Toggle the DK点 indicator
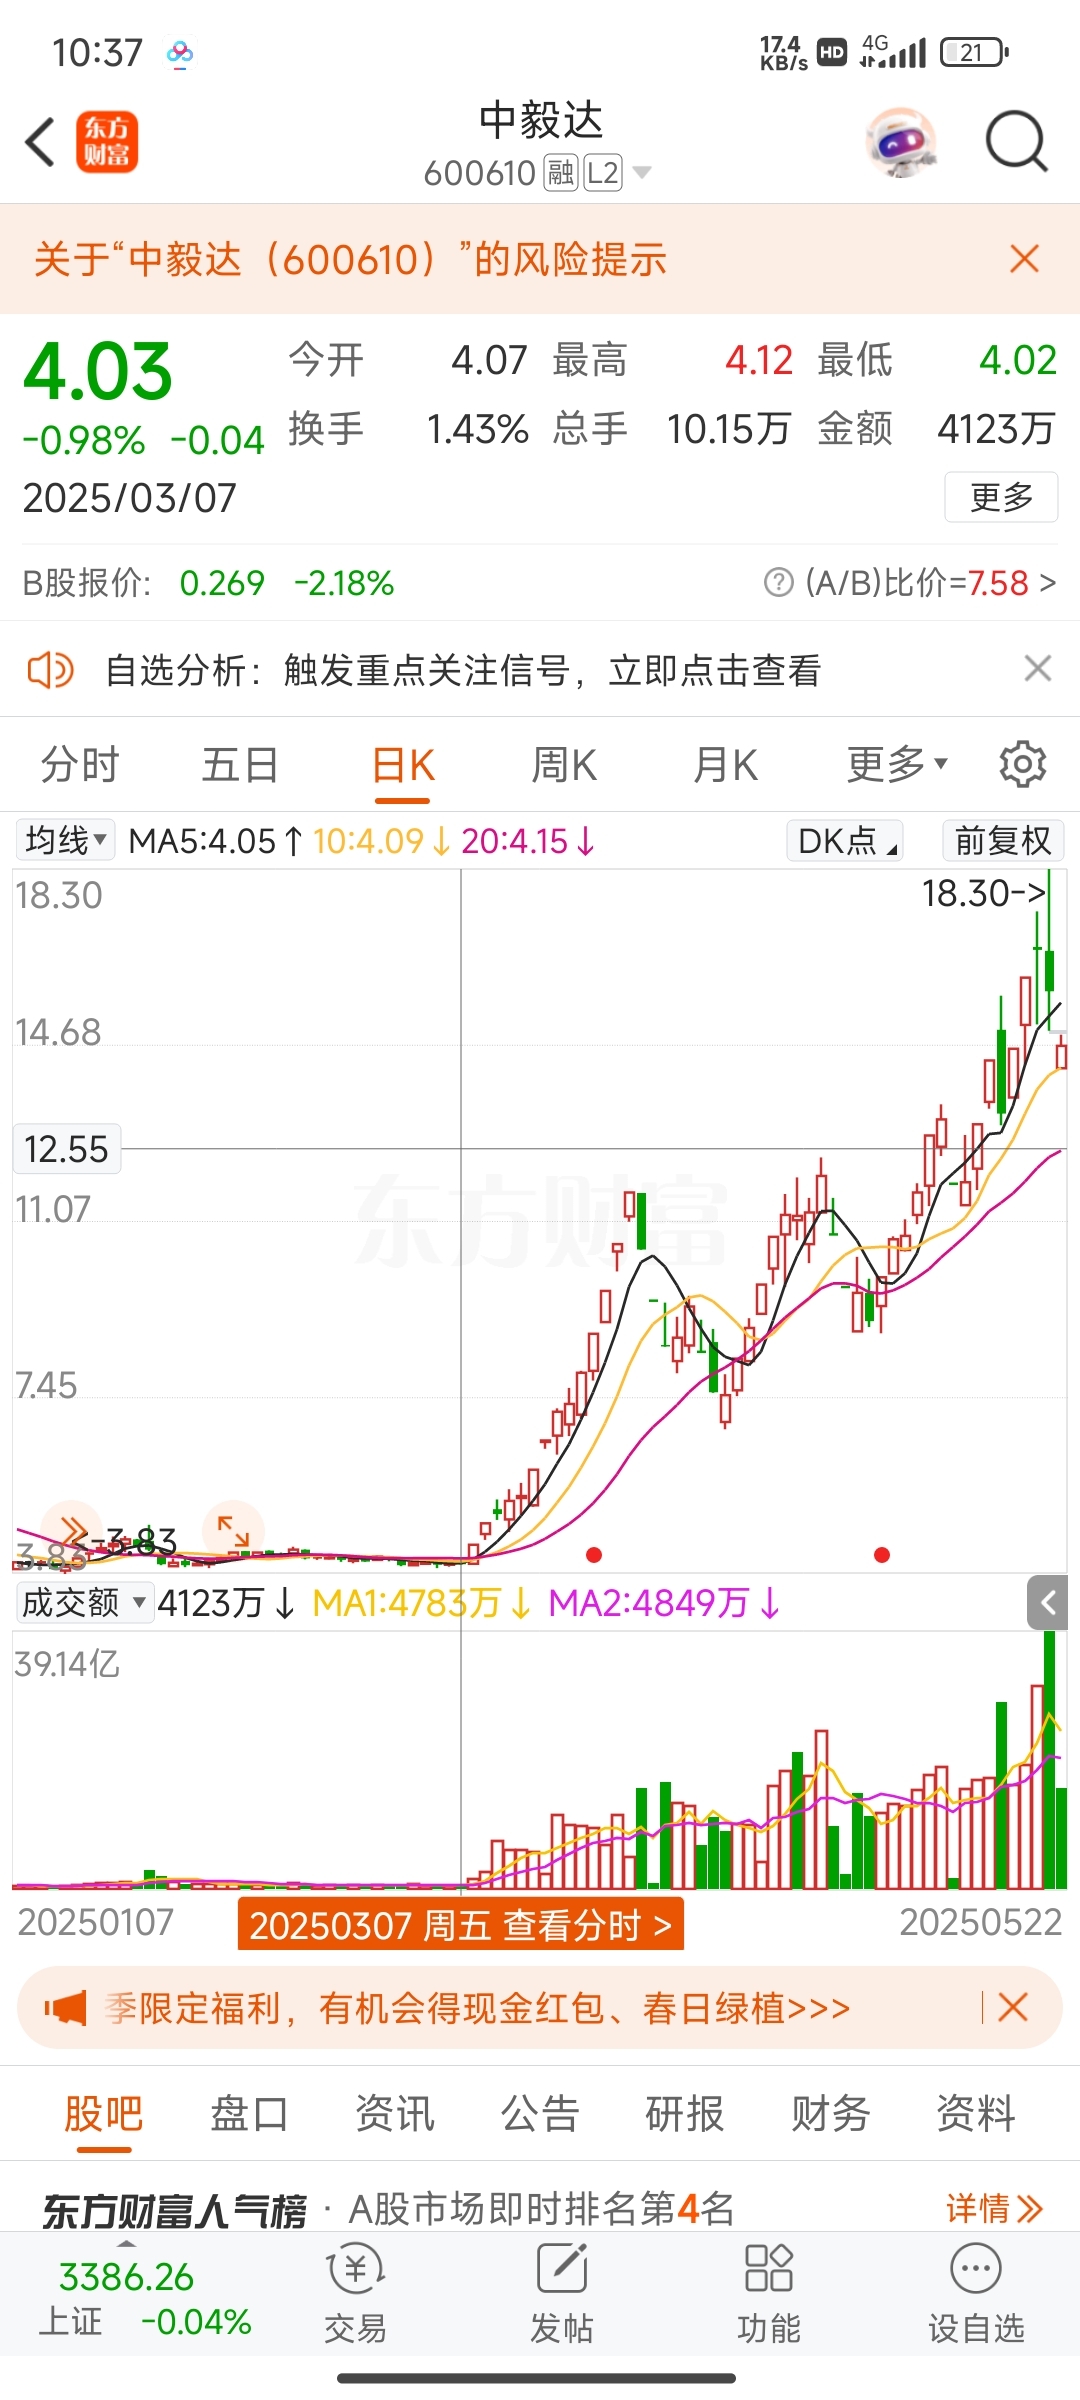The width and height of the screenshot is (1080, 2400). (x=845, y=841)
